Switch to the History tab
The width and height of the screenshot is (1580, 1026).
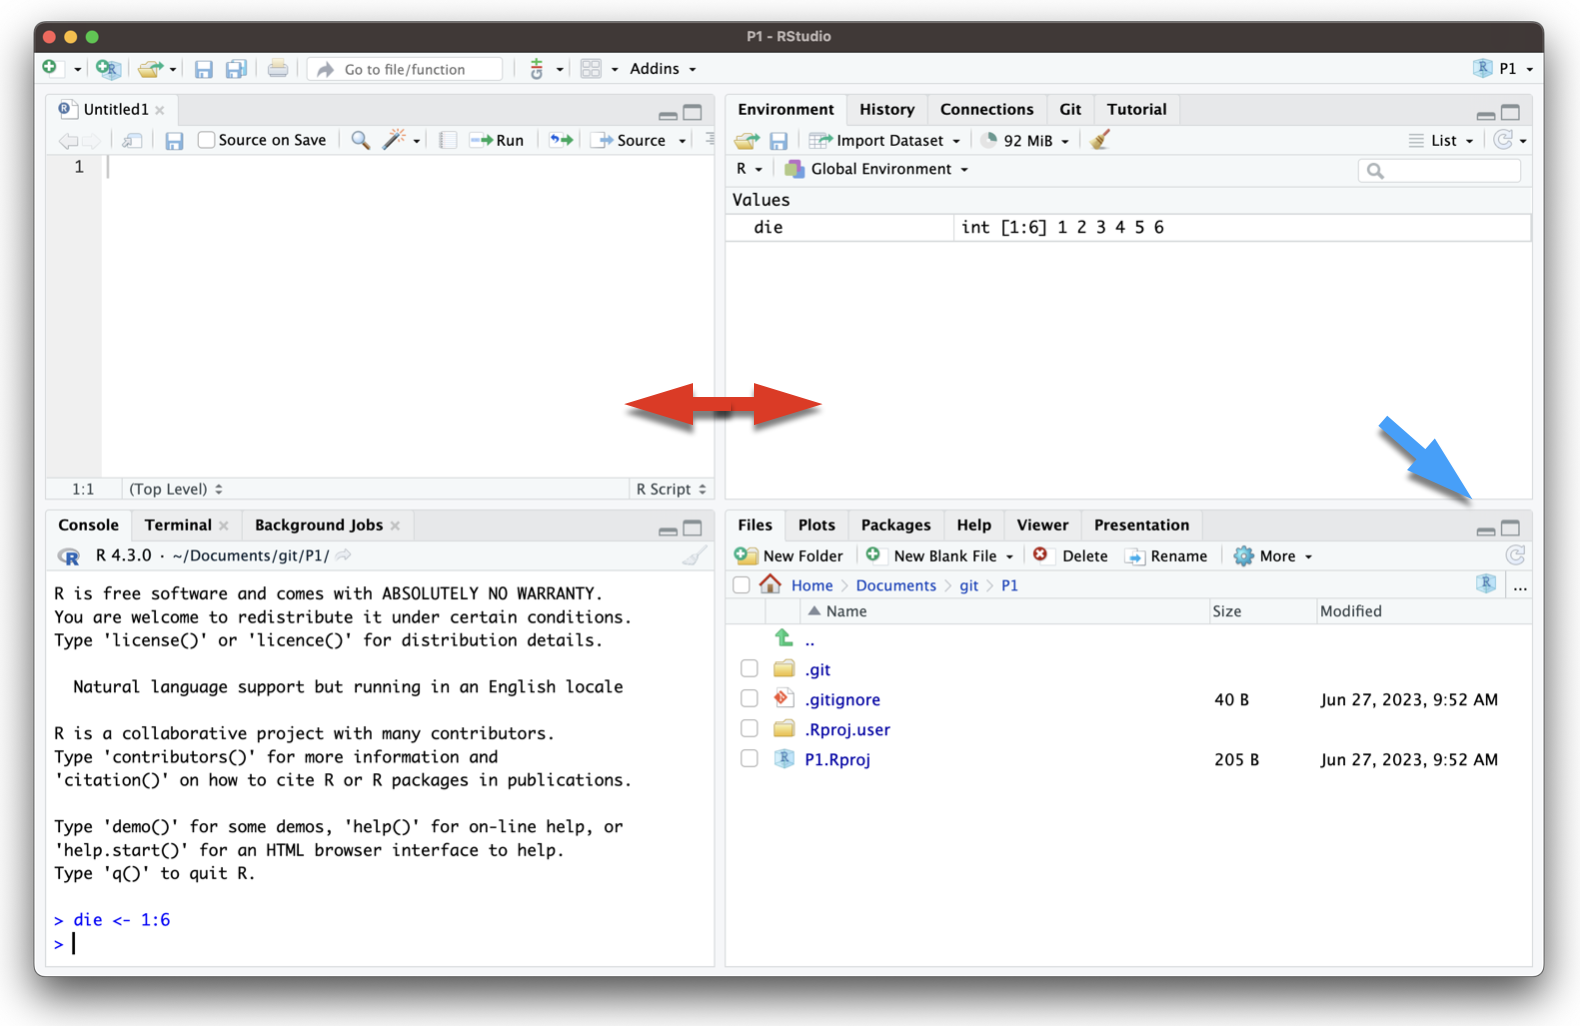[x=886, y=109]
